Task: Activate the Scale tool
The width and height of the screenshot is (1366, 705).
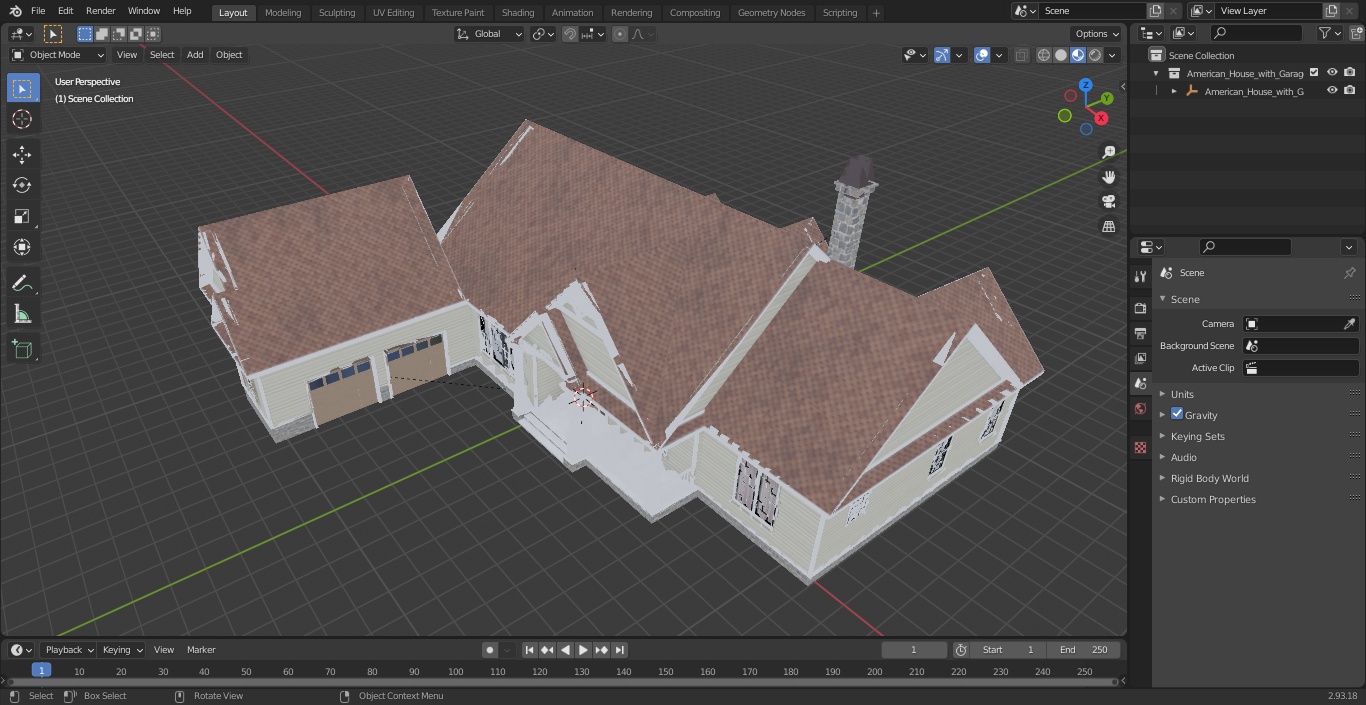Action: point(22,216)
